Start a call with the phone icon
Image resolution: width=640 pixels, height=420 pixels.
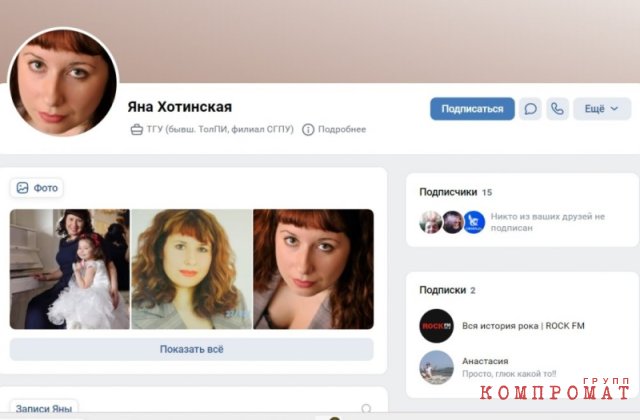tap(558, 109)
